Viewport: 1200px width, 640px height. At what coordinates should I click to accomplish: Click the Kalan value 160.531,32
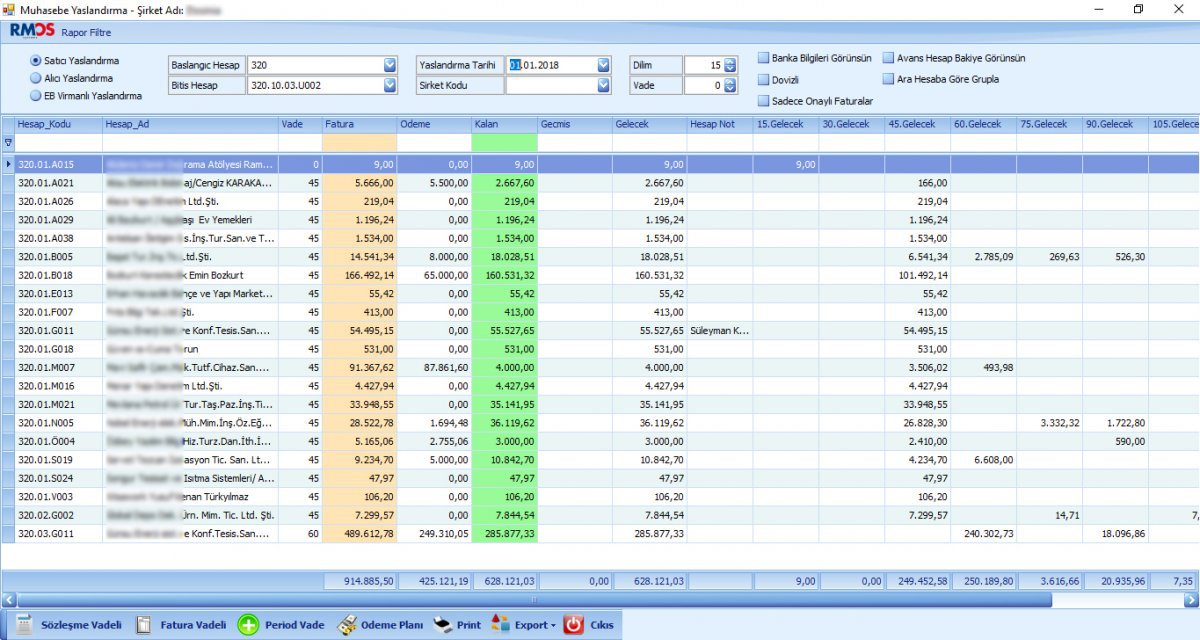click(x=509, y=275)
